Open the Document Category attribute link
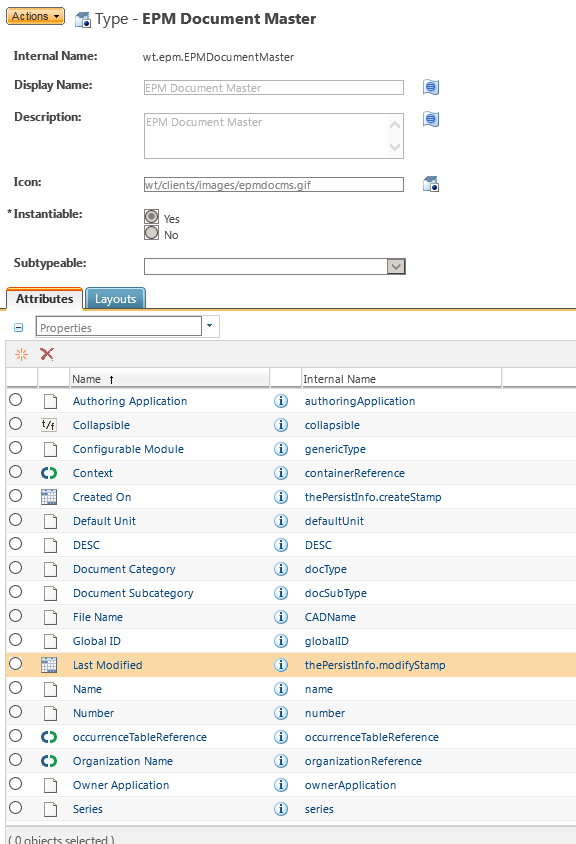This screenshot has width=576, height=844. tap(124, 569)
